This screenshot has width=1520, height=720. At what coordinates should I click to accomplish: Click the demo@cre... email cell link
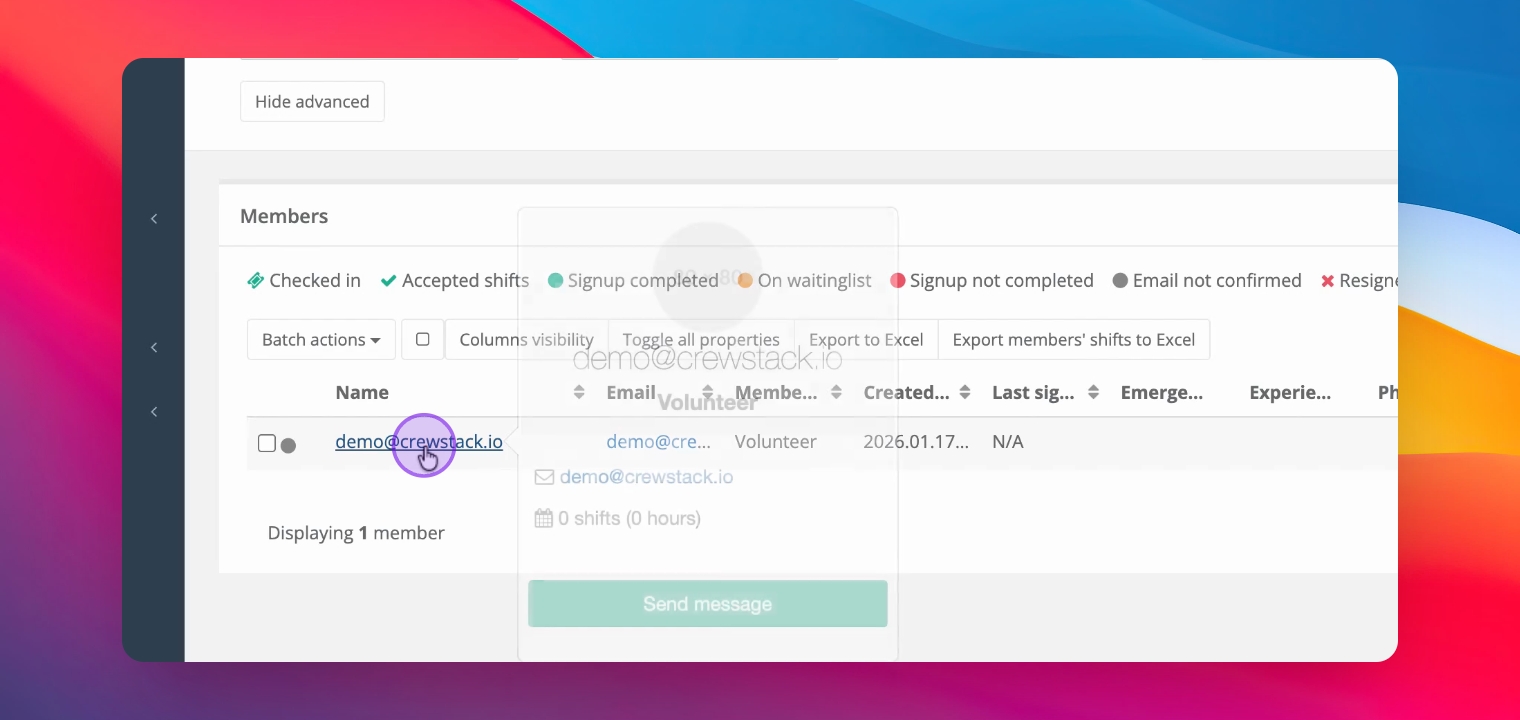(658, 441)
